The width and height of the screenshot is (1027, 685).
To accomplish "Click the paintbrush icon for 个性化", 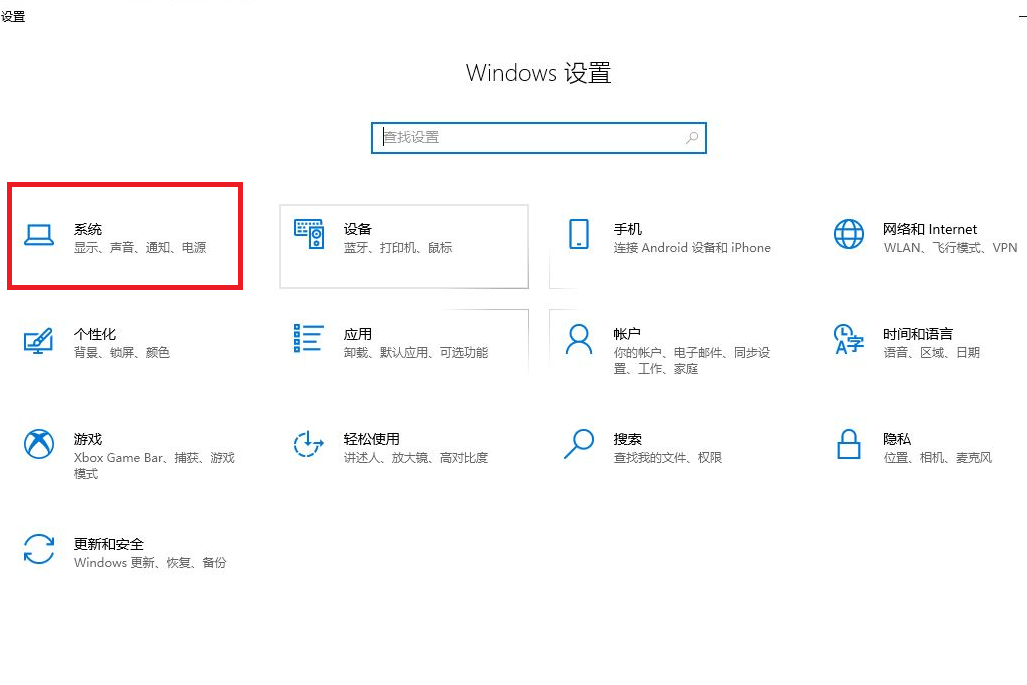I will click(39, 341).
